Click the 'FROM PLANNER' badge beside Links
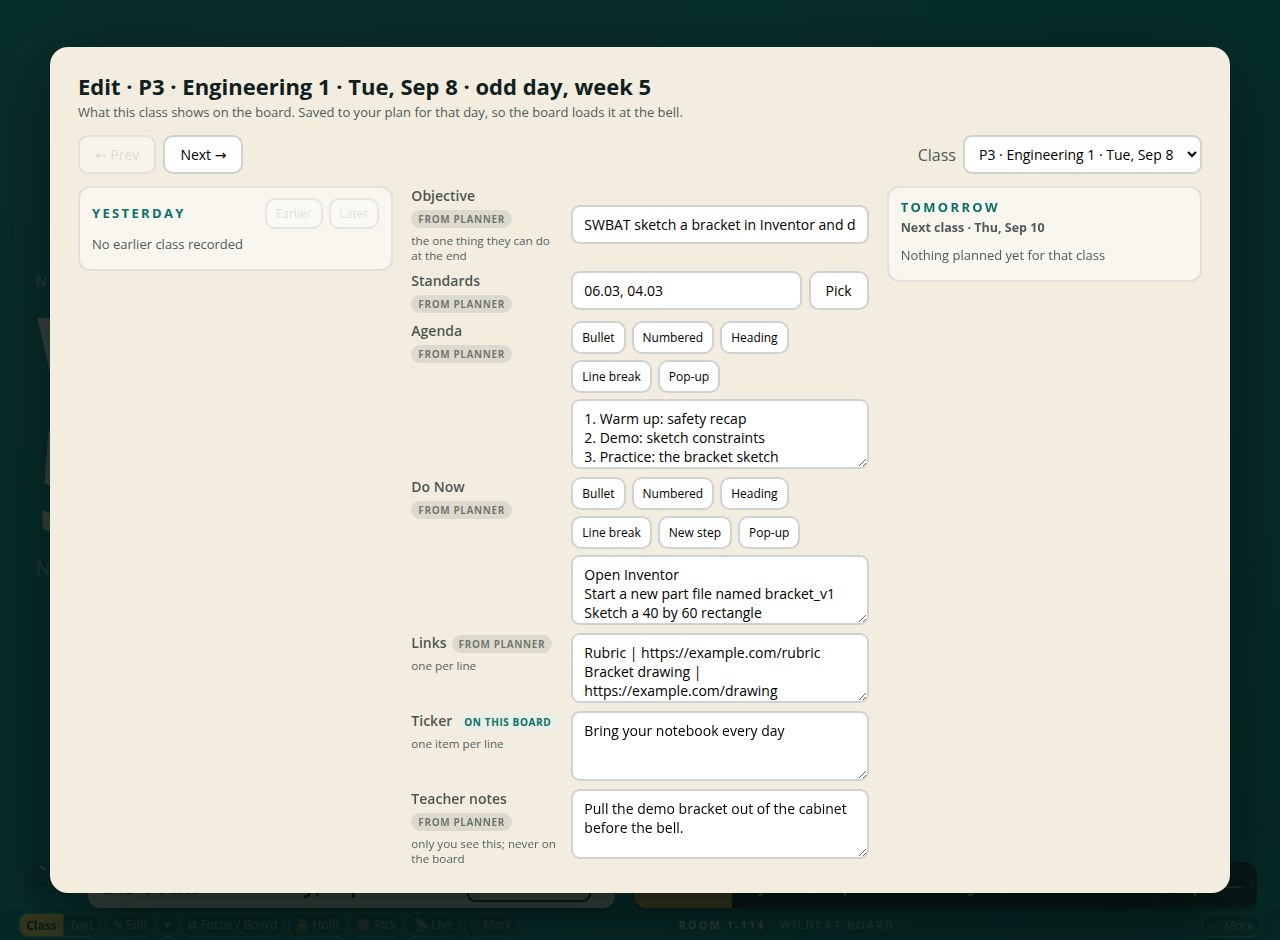This screenshot has height=940, width=1280. coord(502,644)
